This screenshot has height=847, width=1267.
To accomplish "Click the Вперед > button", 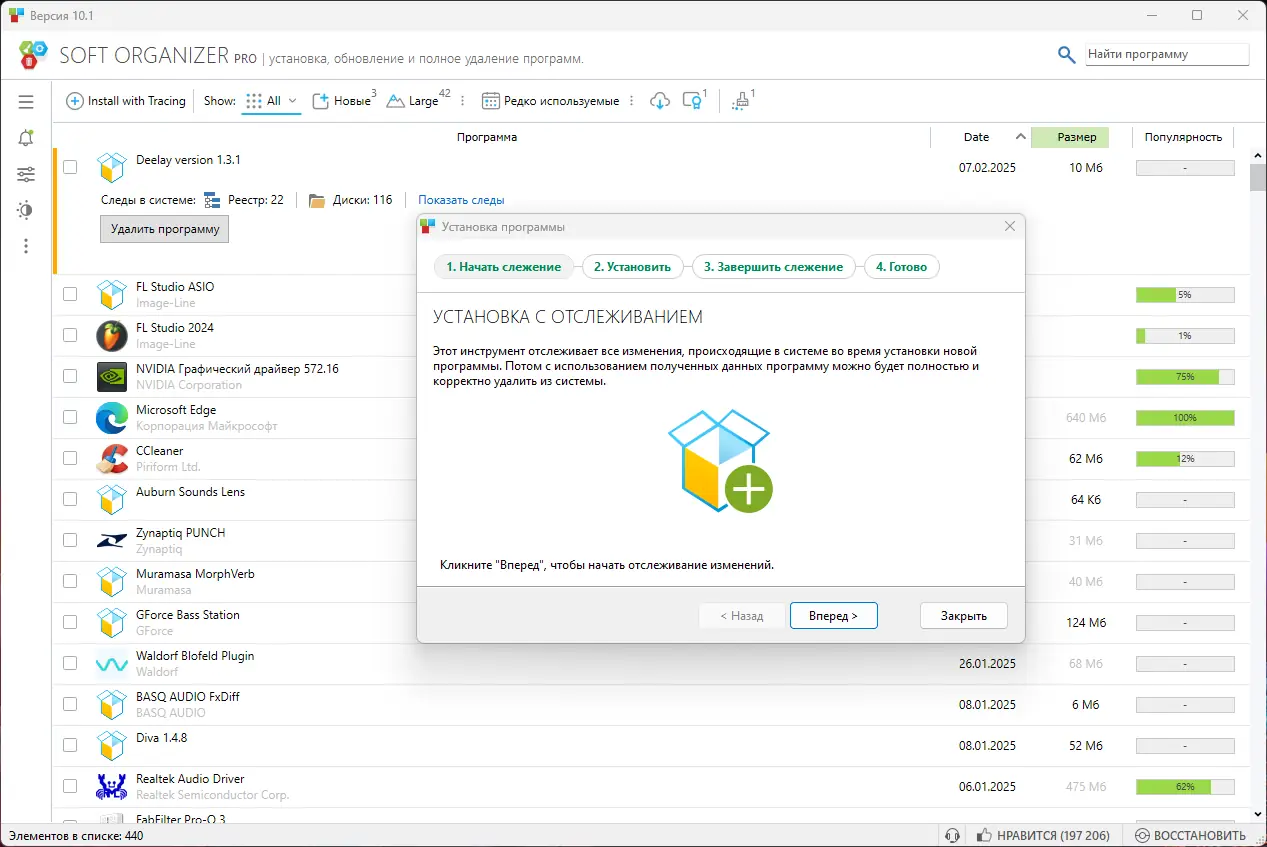I will coord(834,616).
